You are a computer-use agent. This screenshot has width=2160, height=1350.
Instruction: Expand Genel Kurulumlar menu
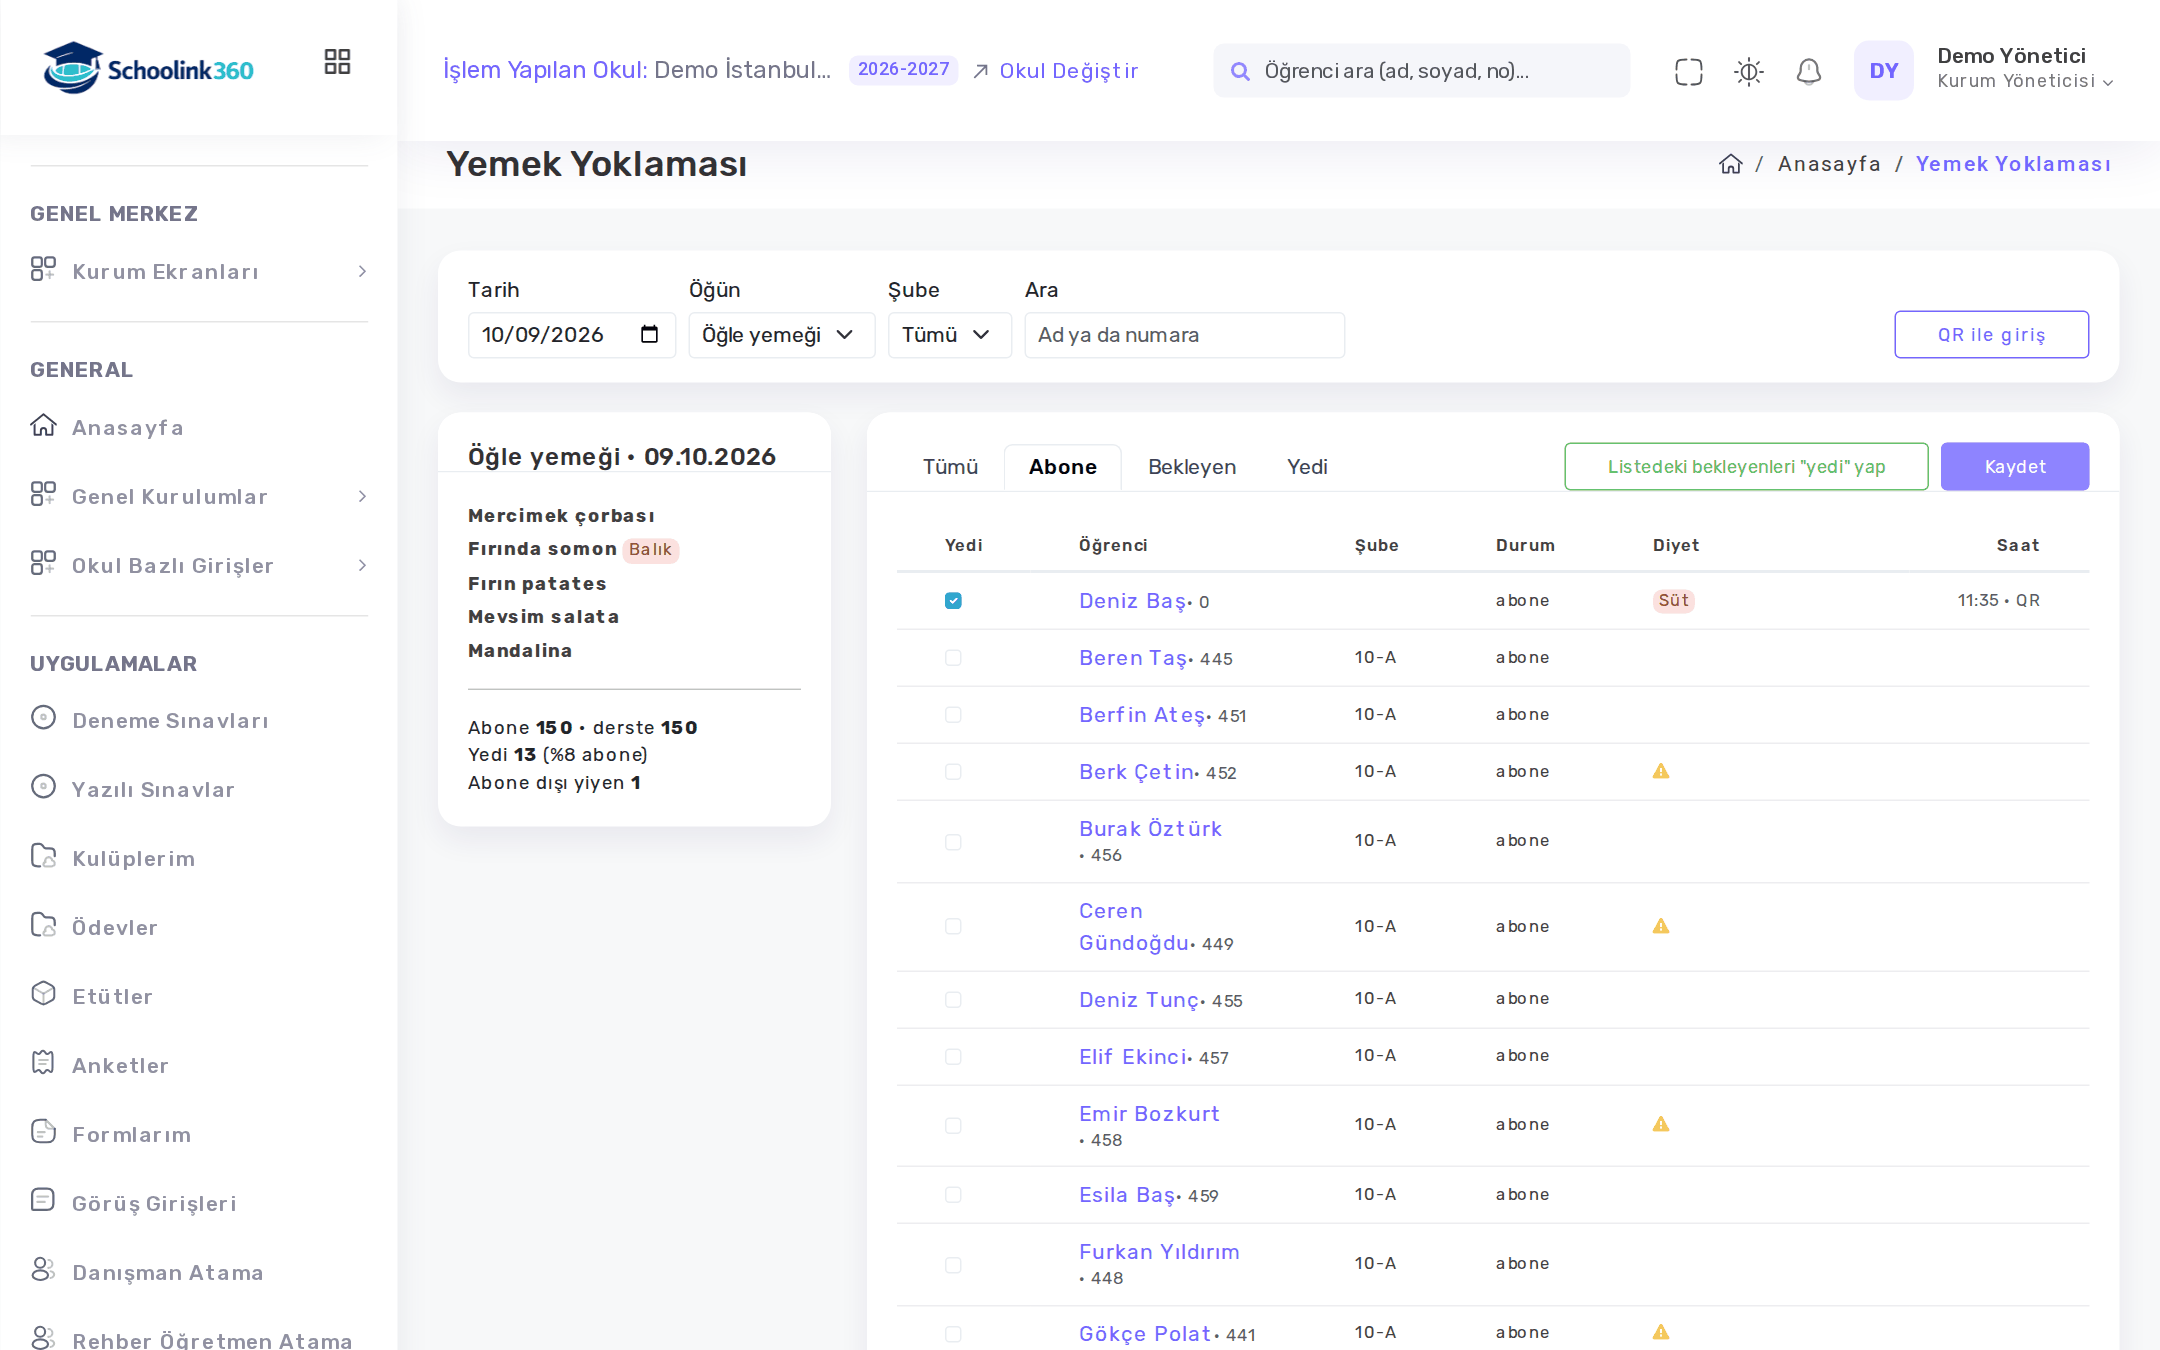pos(199,497)
